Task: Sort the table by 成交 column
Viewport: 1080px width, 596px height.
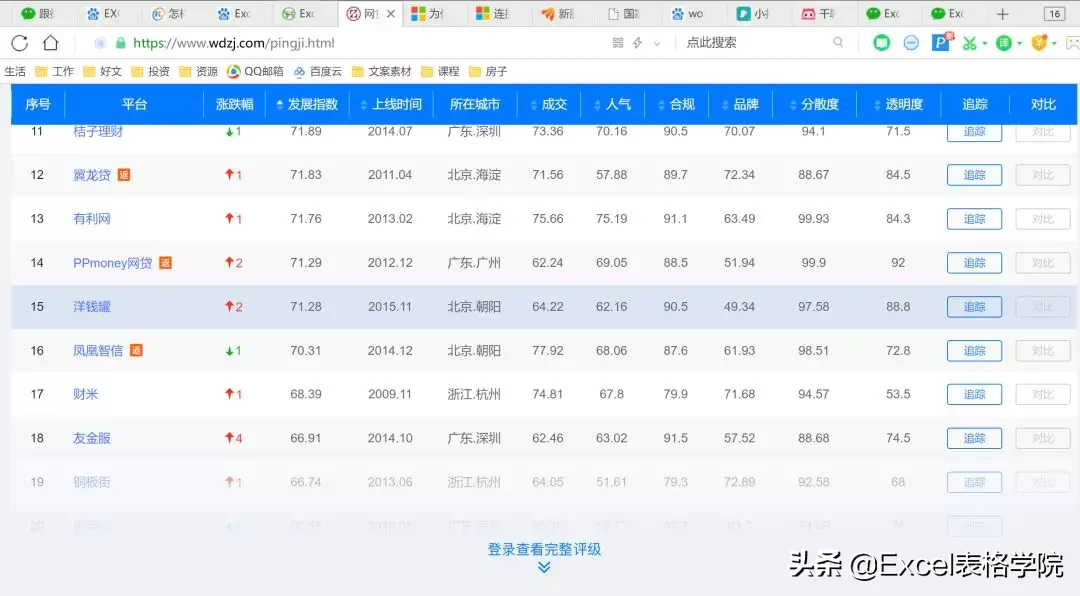Action: point(549,104)
